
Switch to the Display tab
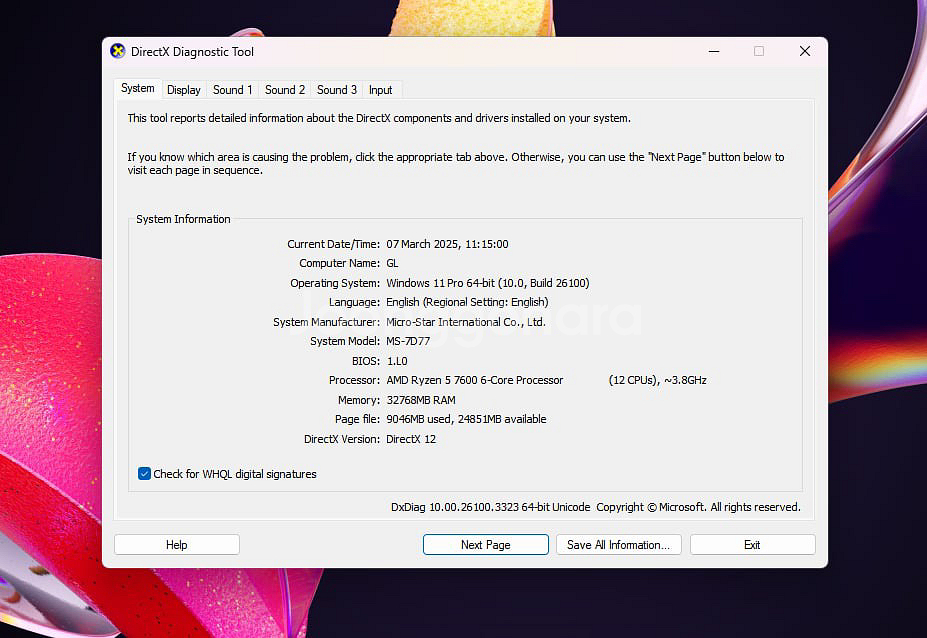tap(183, 90)
